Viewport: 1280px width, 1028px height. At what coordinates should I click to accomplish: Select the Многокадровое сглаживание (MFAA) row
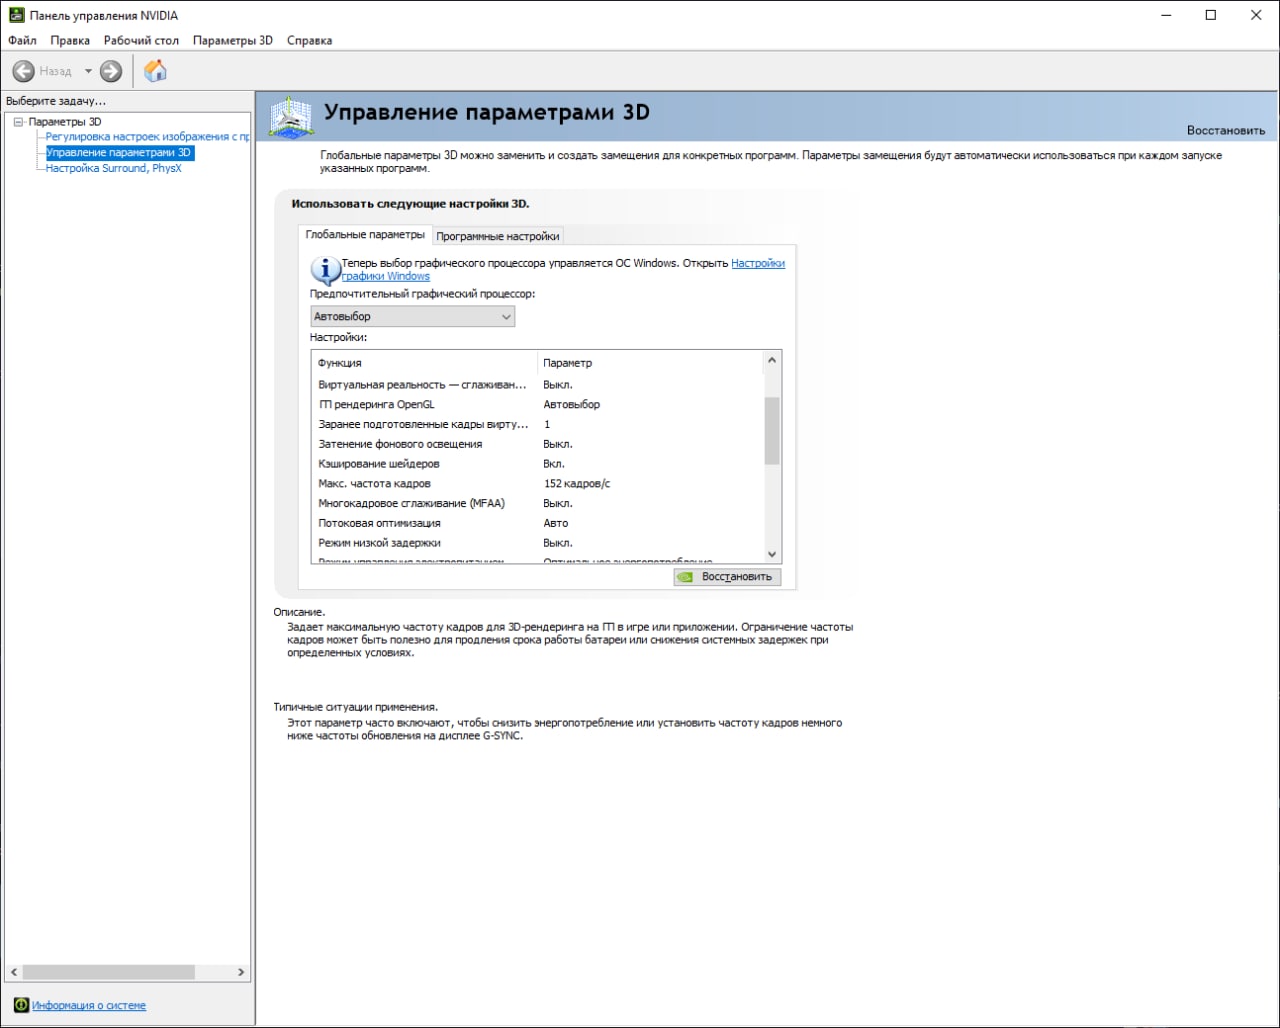click(538, 503)
